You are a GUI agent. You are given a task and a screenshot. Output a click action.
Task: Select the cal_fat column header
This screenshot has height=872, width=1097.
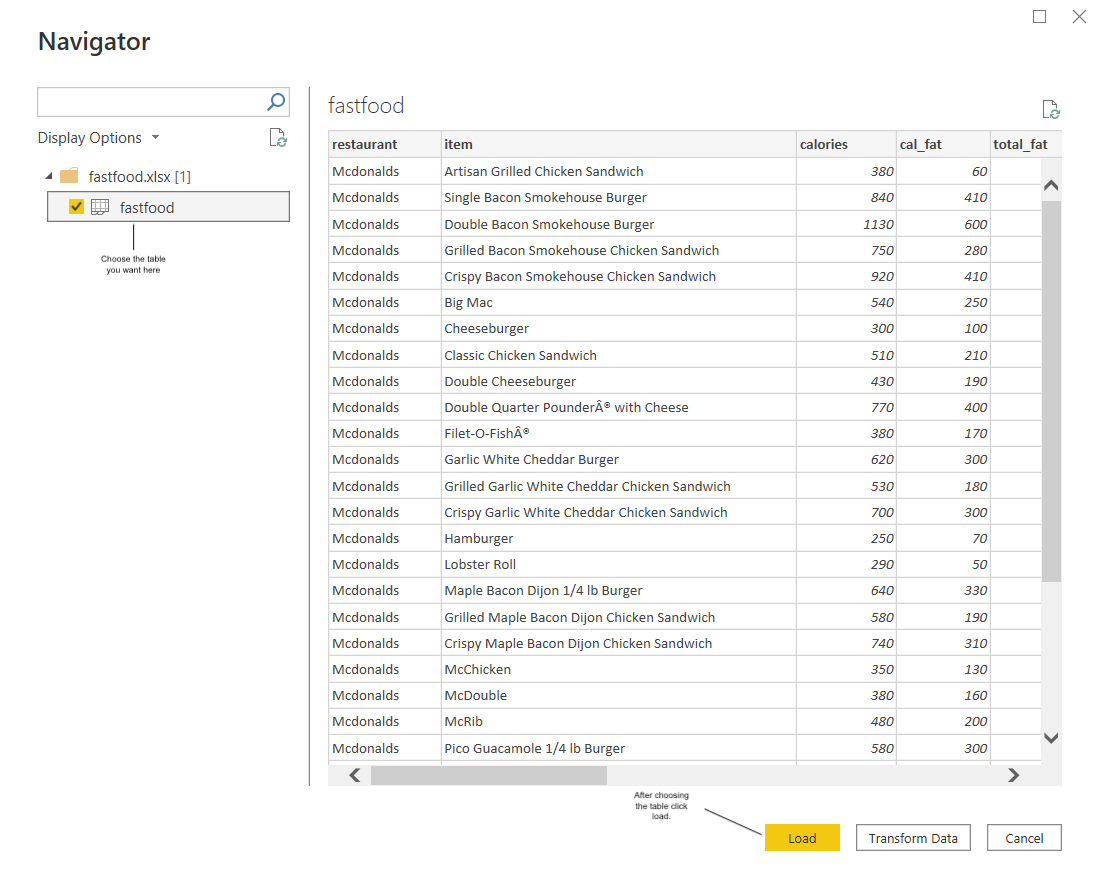(943, 144)
